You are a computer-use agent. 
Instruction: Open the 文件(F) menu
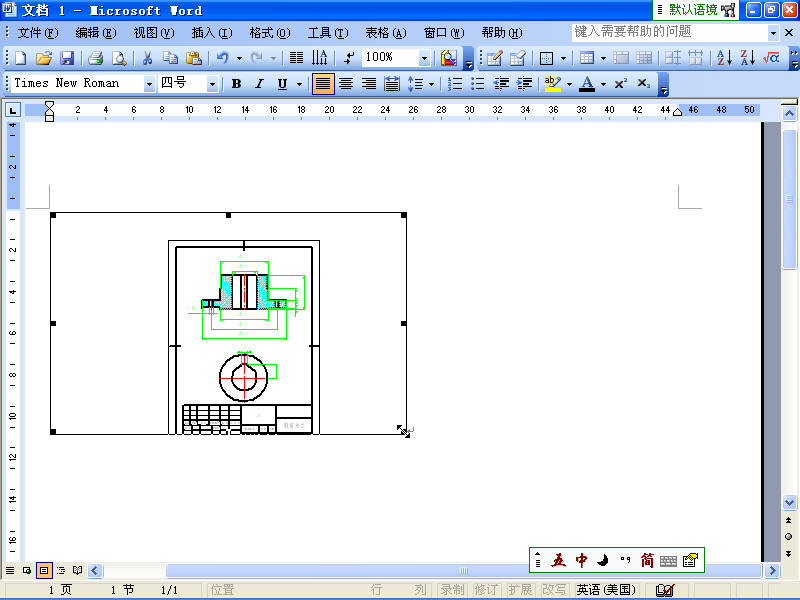click(x=38, y=33)
